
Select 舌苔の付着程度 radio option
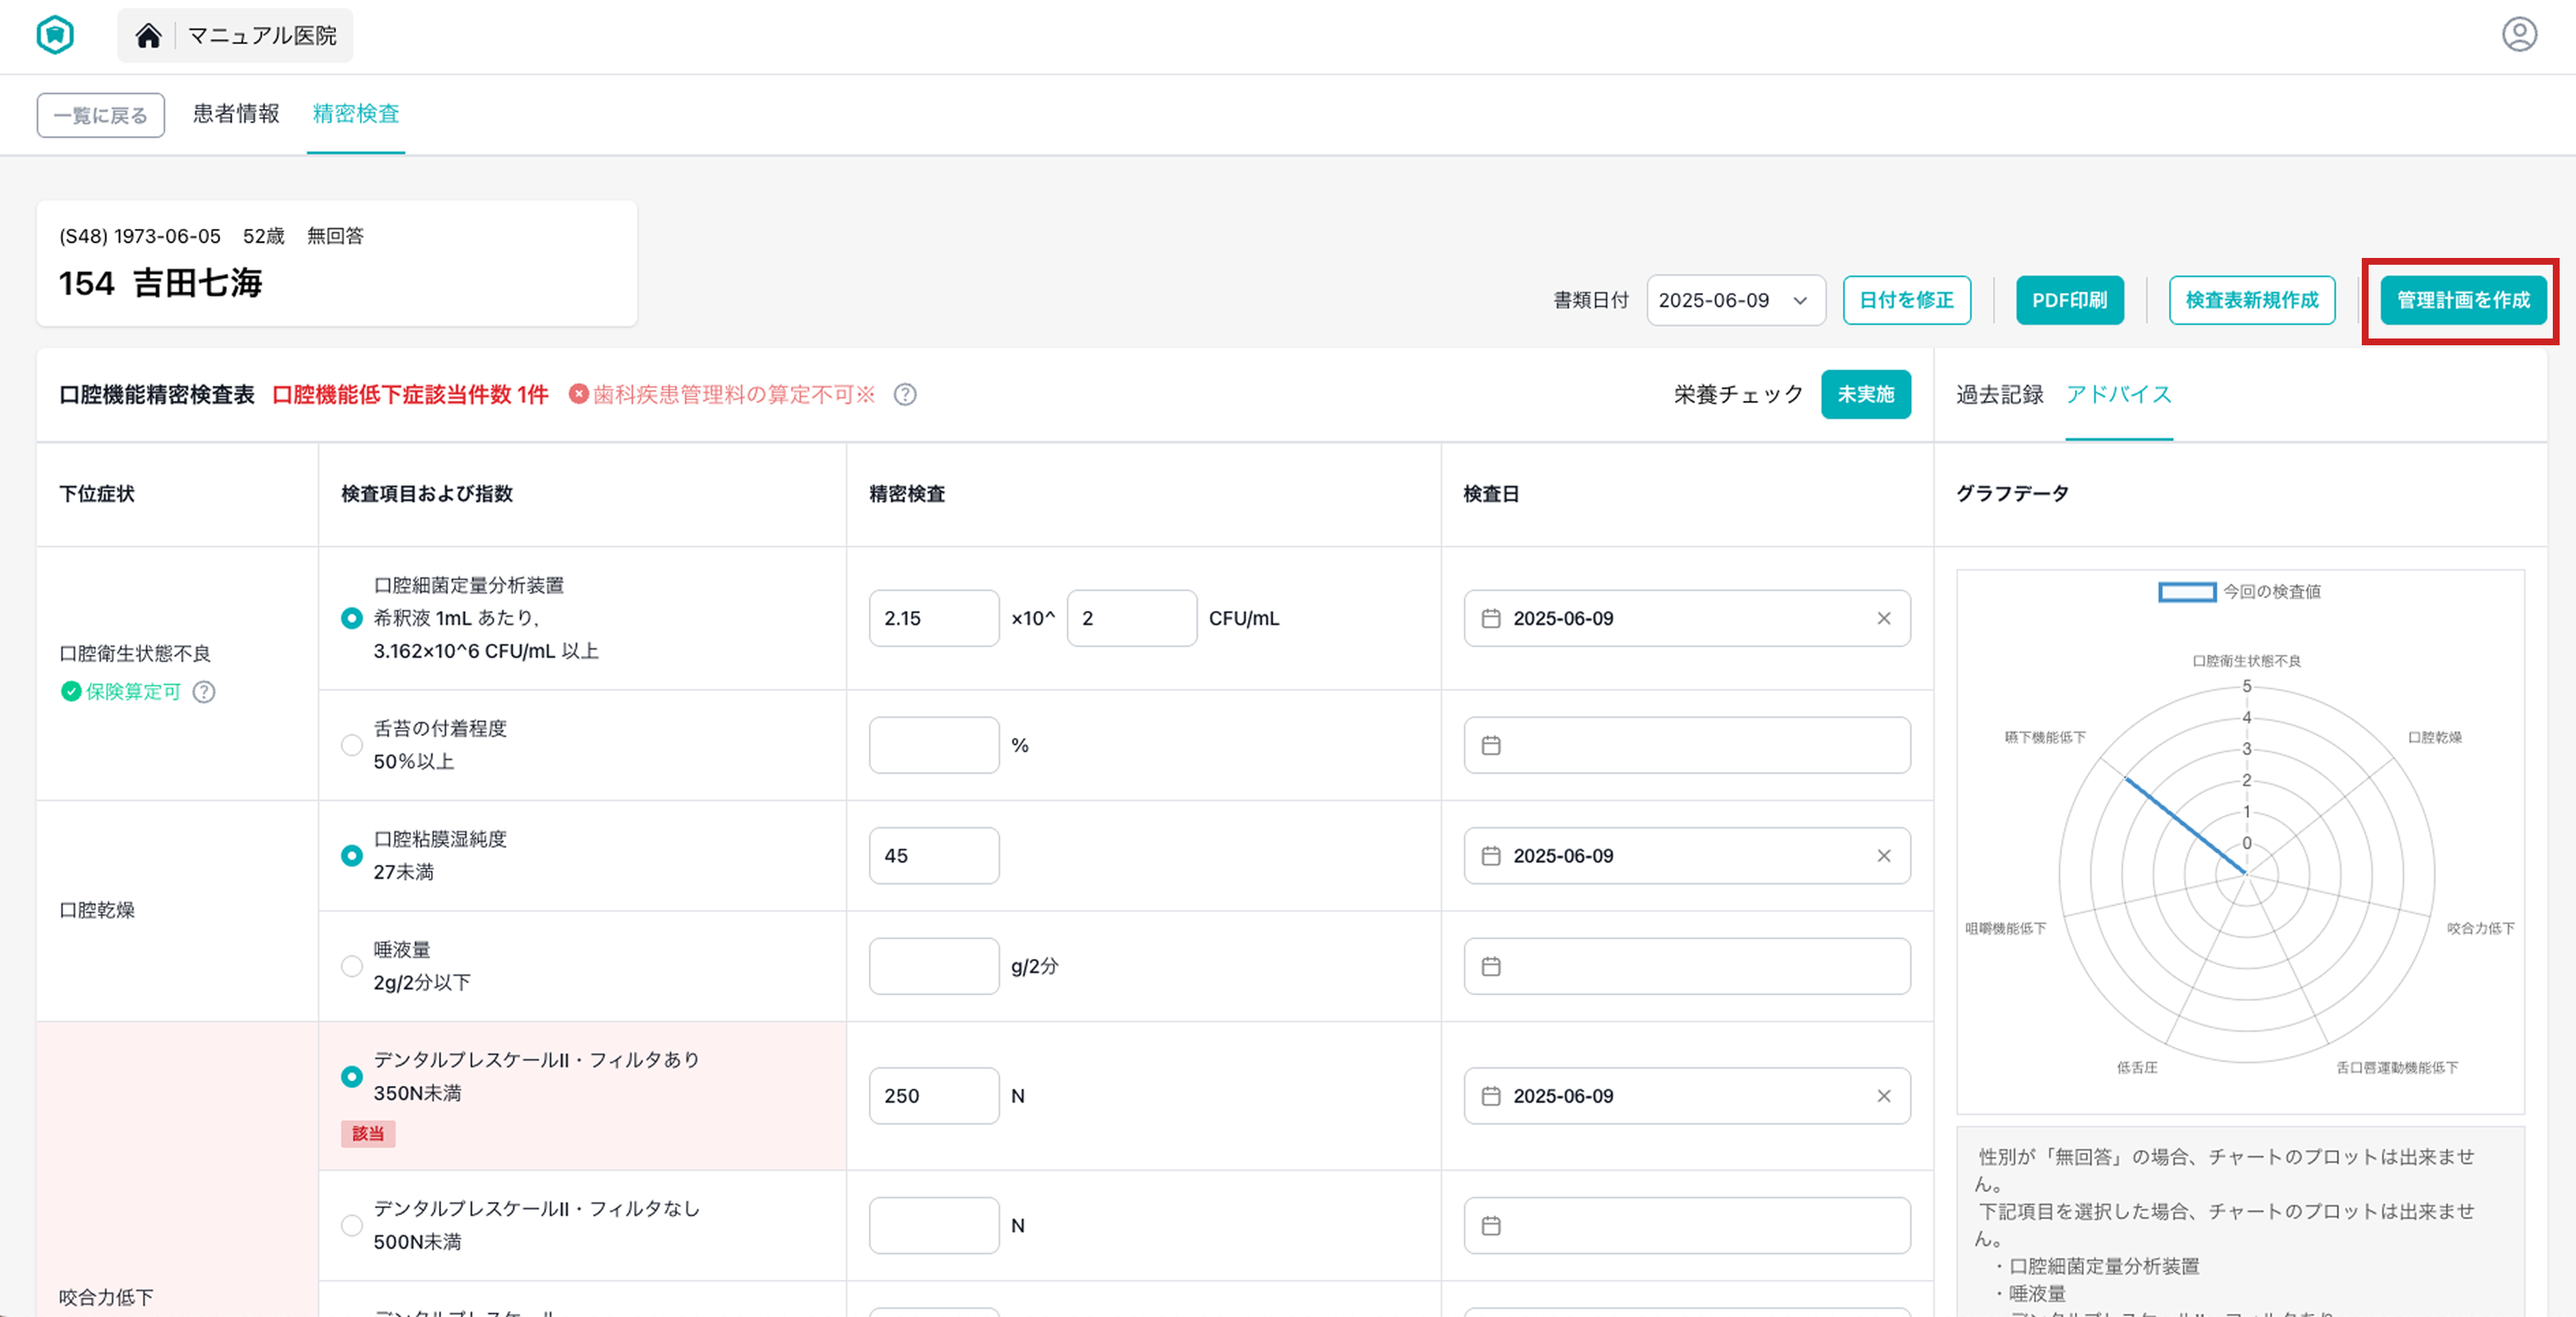point(352,746)
